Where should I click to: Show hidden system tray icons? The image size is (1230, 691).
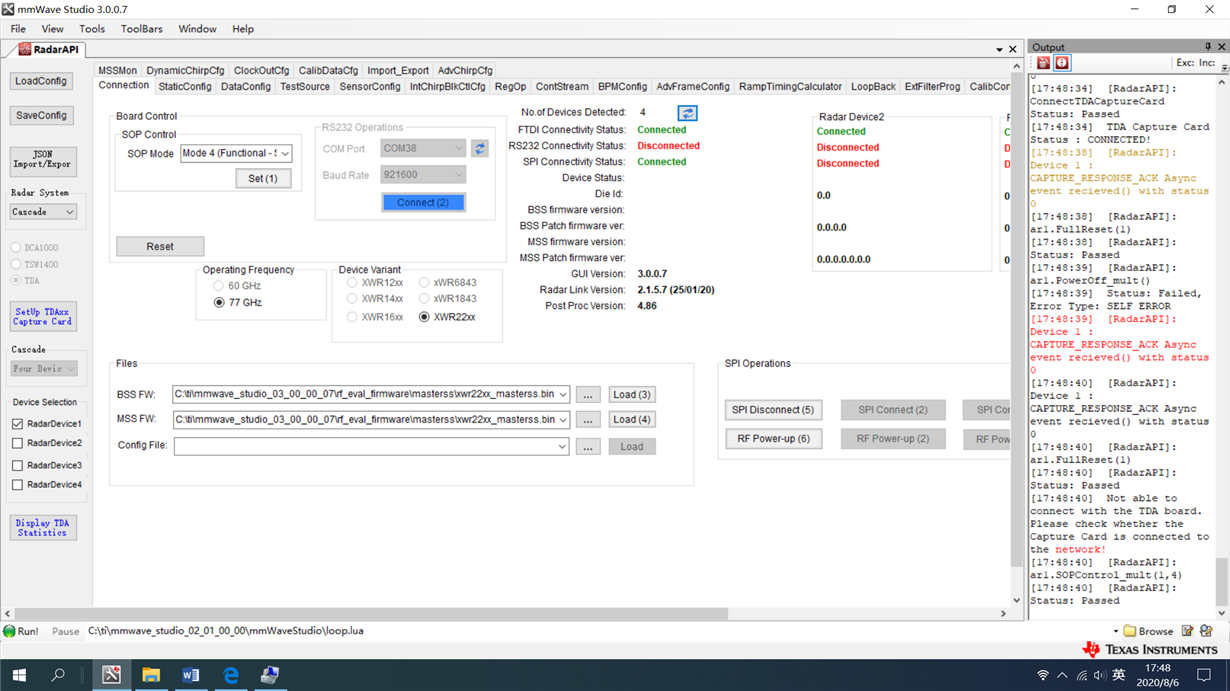click(x=1062, y=675)
